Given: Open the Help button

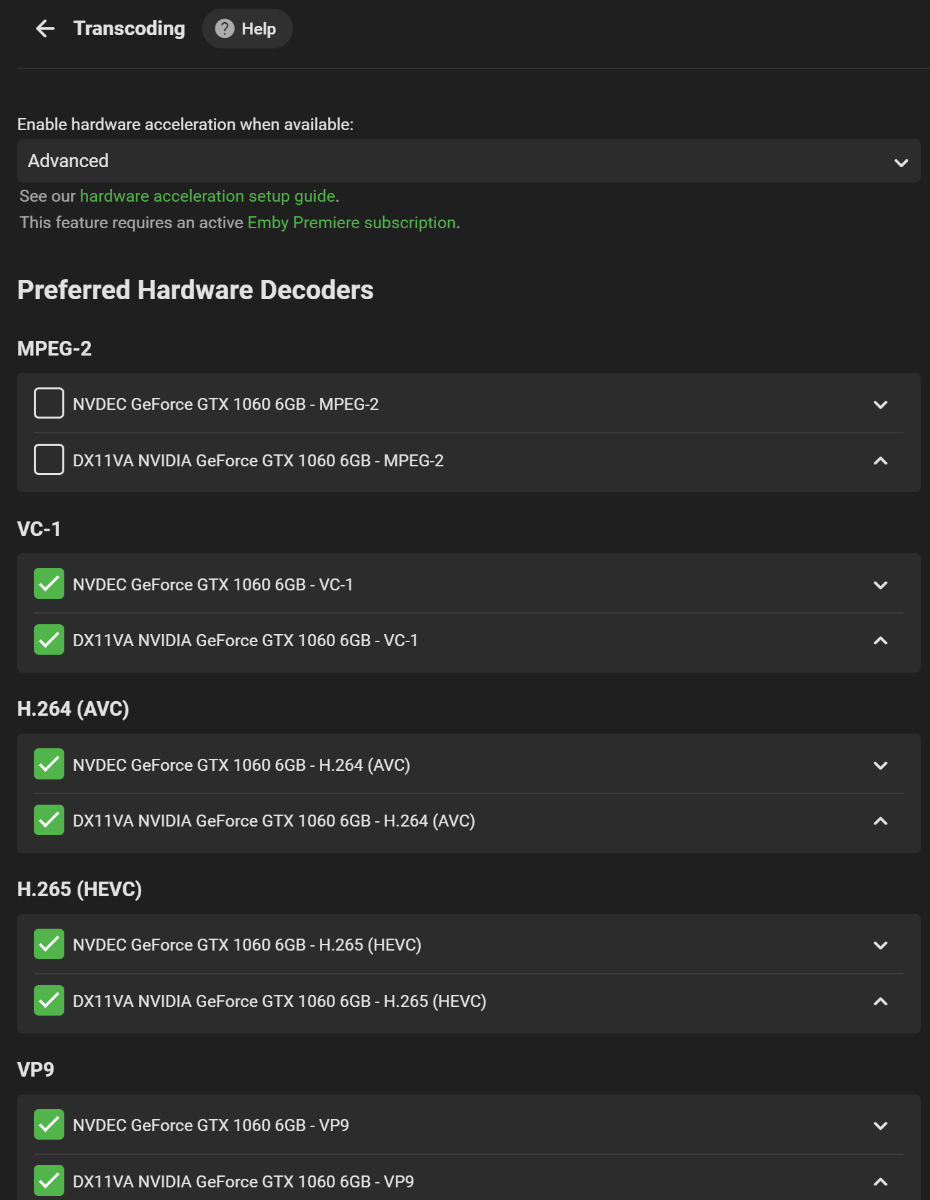Looking at the screenshot, I should 247,29.
